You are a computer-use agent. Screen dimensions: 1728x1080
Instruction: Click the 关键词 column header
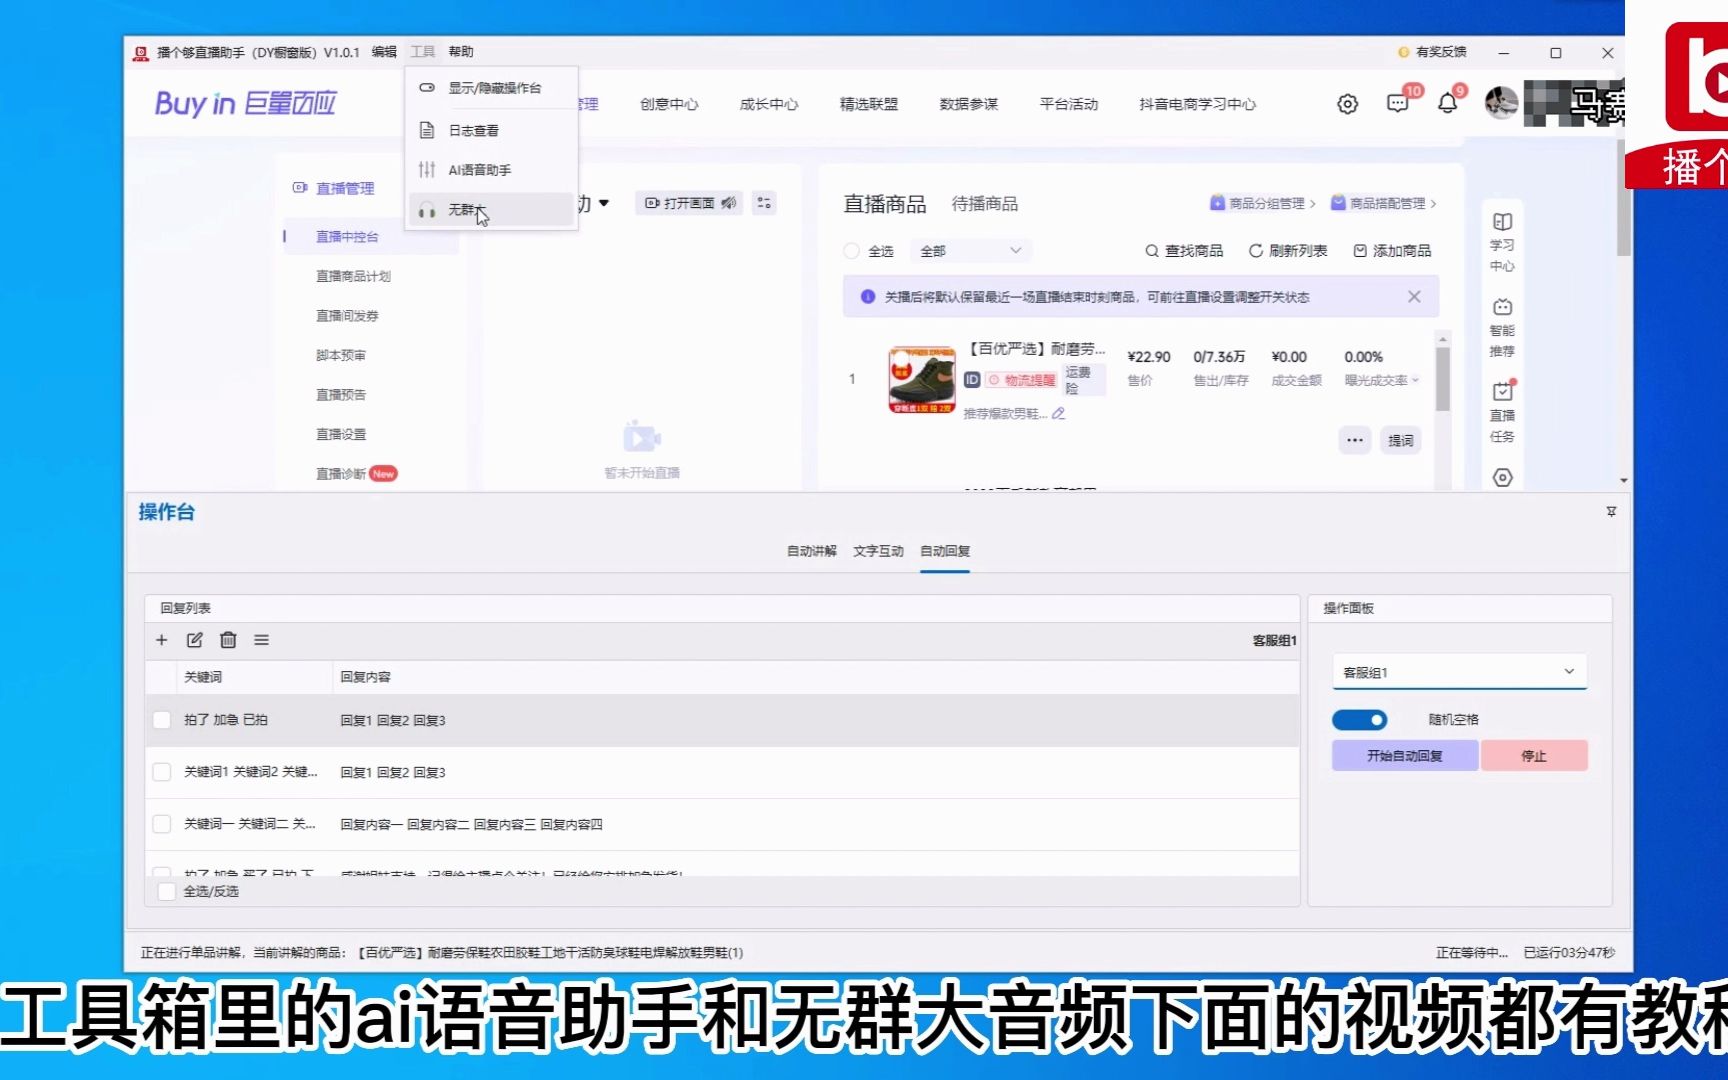[203, 677]
